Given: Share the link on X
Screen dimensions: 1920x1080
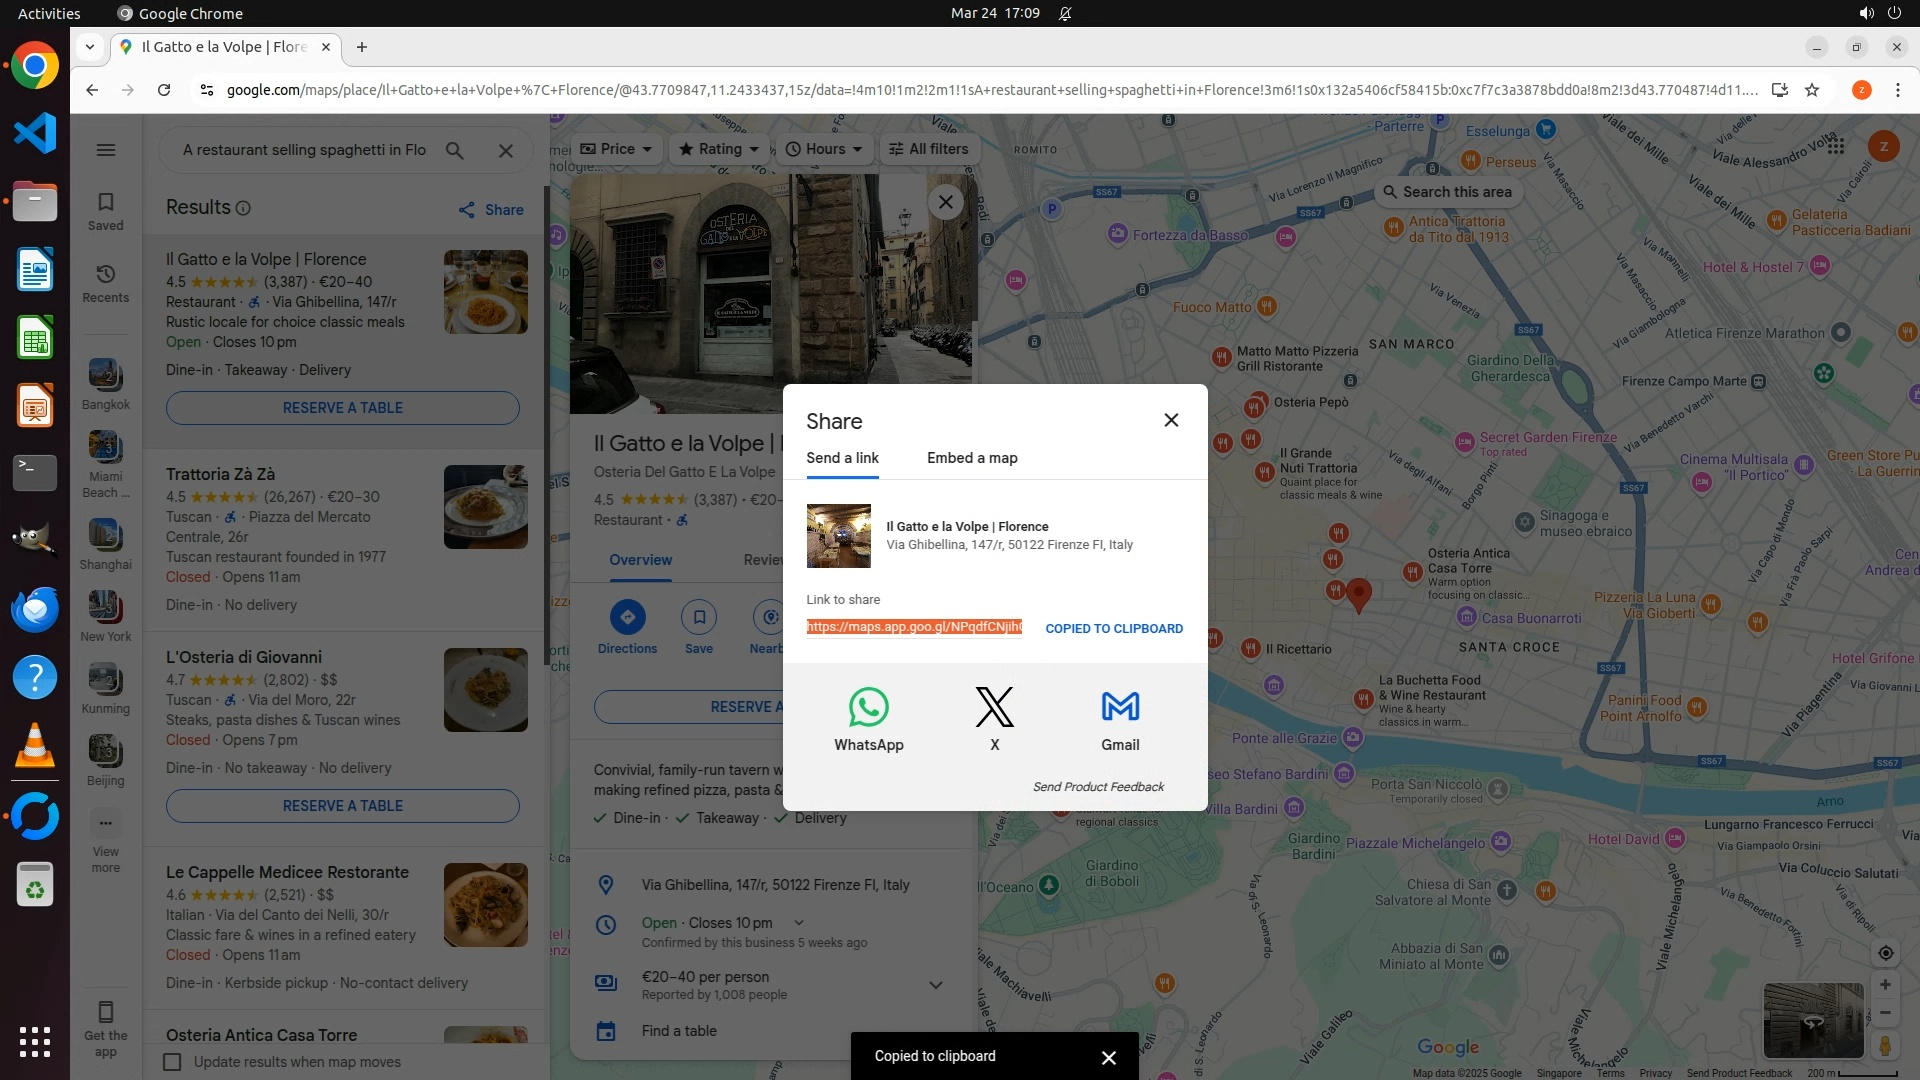Looking at the screenshot, I should [994, 708].
